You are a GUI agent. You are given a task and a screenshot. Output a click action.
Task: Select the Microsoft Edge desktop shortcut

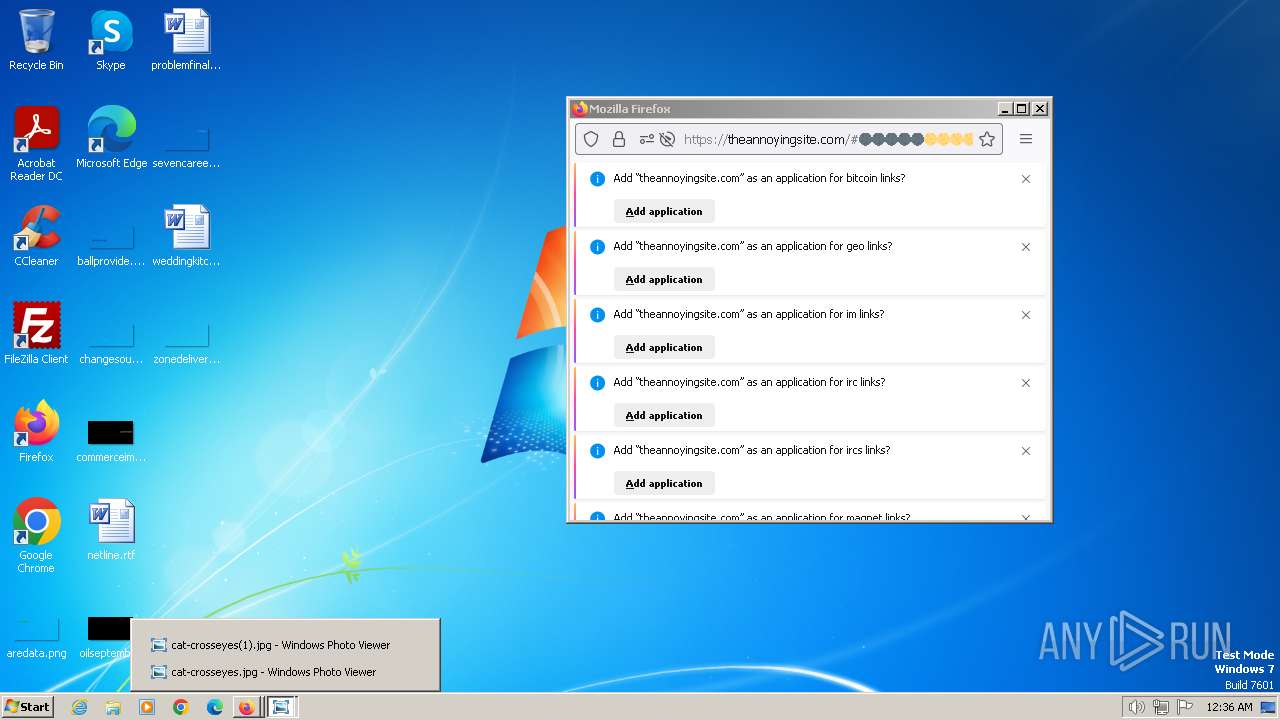[x=111, y=138]
